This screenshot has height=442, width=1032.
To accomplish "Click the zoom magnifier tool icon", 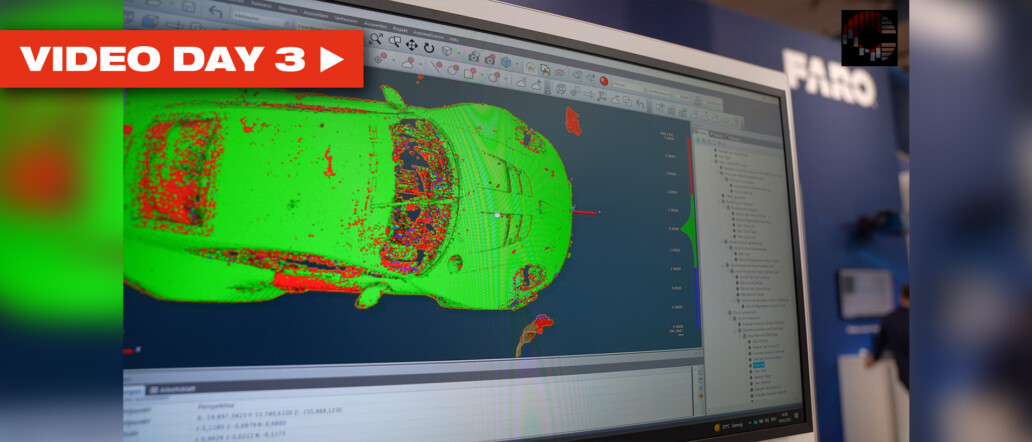I will (x=377, y=39).
